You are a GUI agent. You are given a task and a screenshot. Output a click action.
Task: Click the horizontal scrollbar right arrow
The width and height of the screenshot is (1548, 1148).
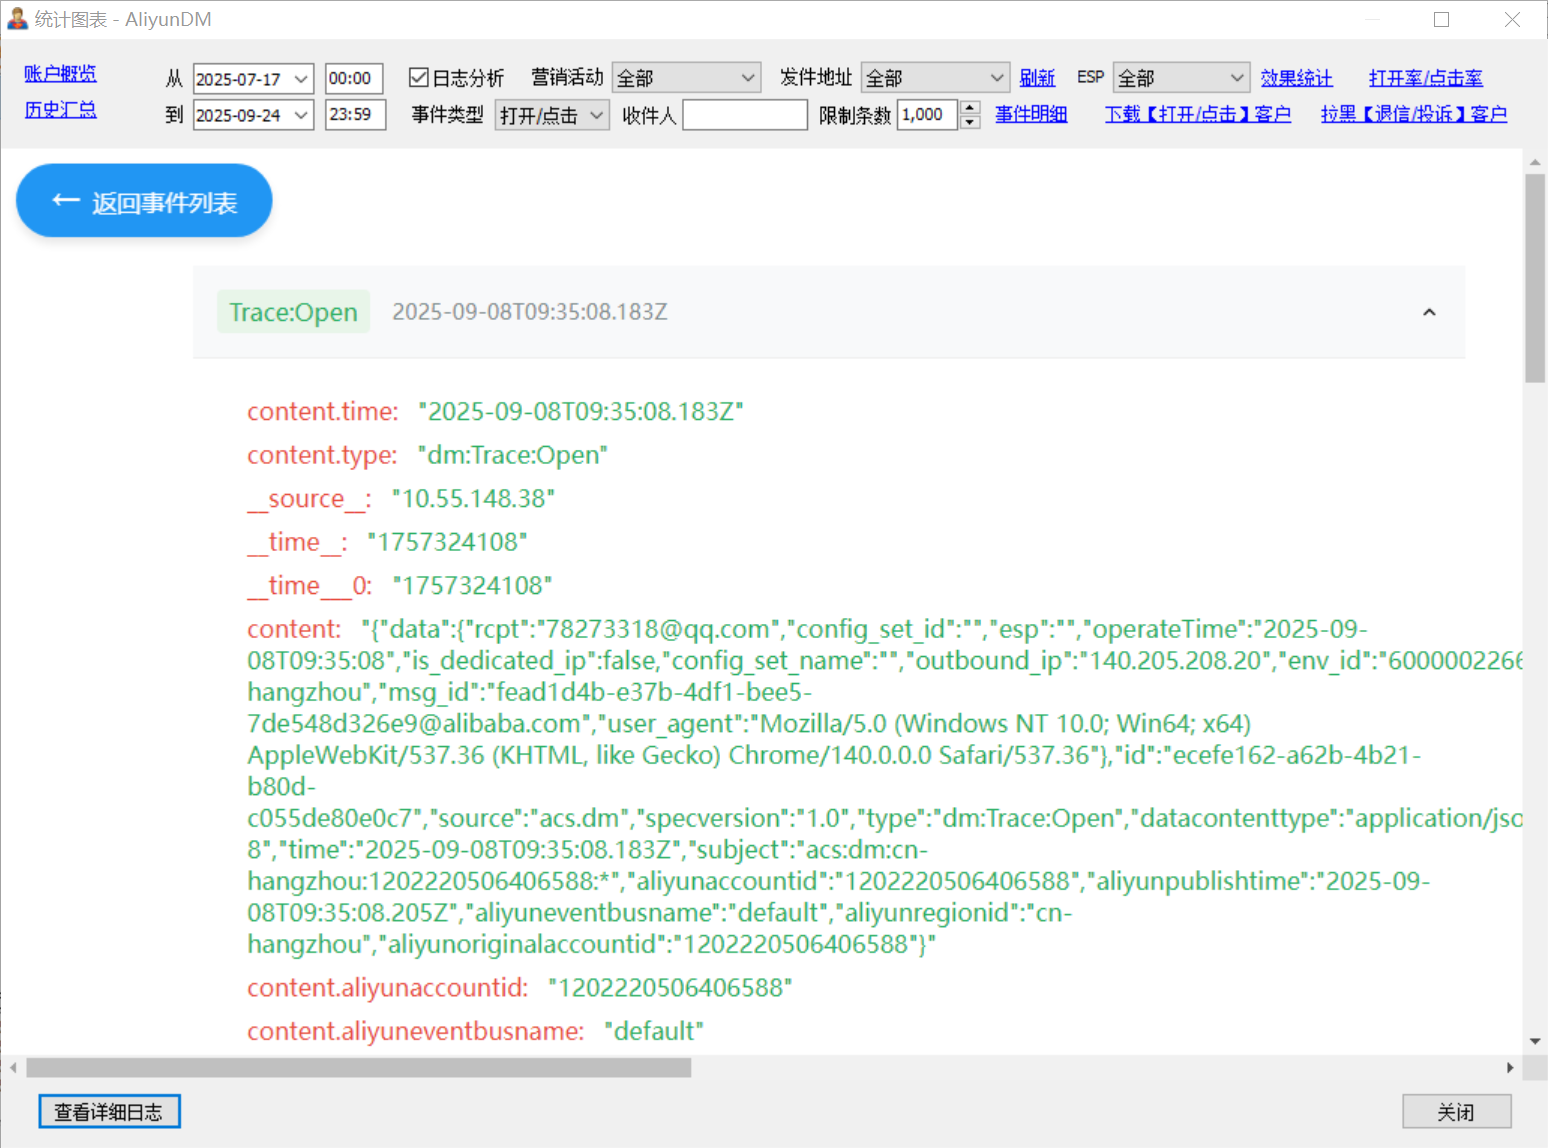[1510, 1068]
